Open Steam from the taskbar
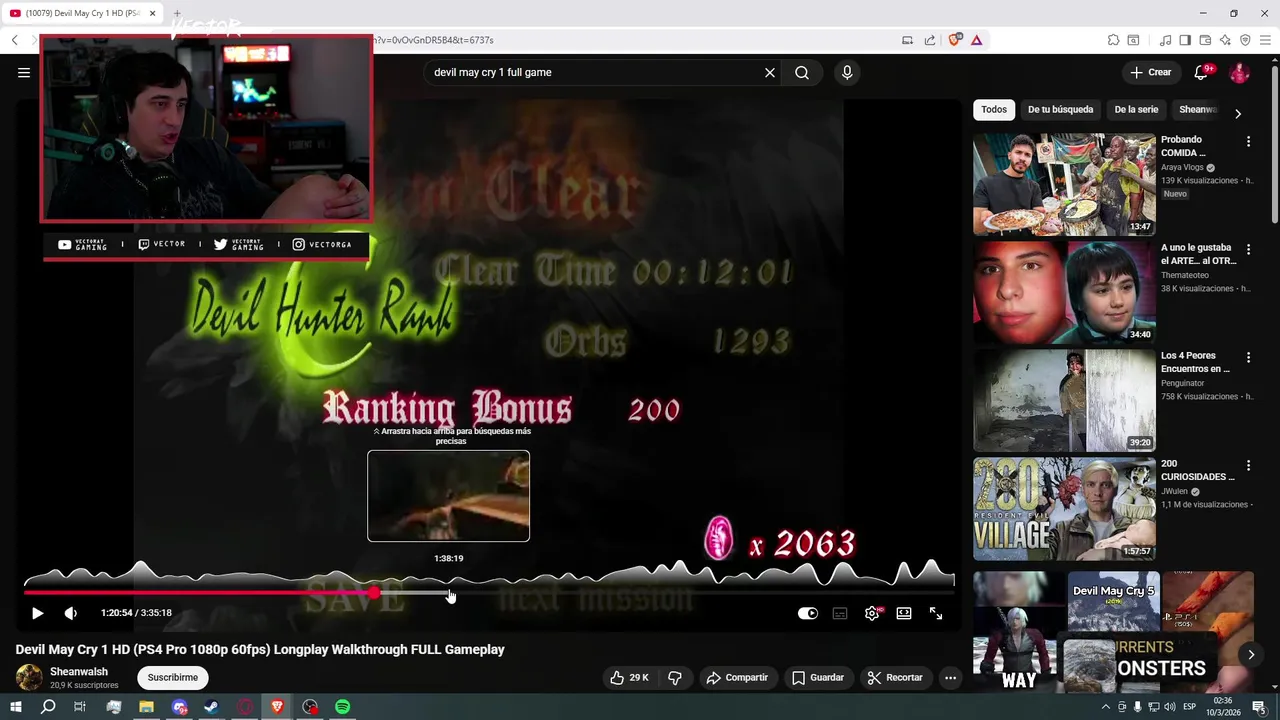Screen dimensions: 1280x720 (x=211, y=707)
